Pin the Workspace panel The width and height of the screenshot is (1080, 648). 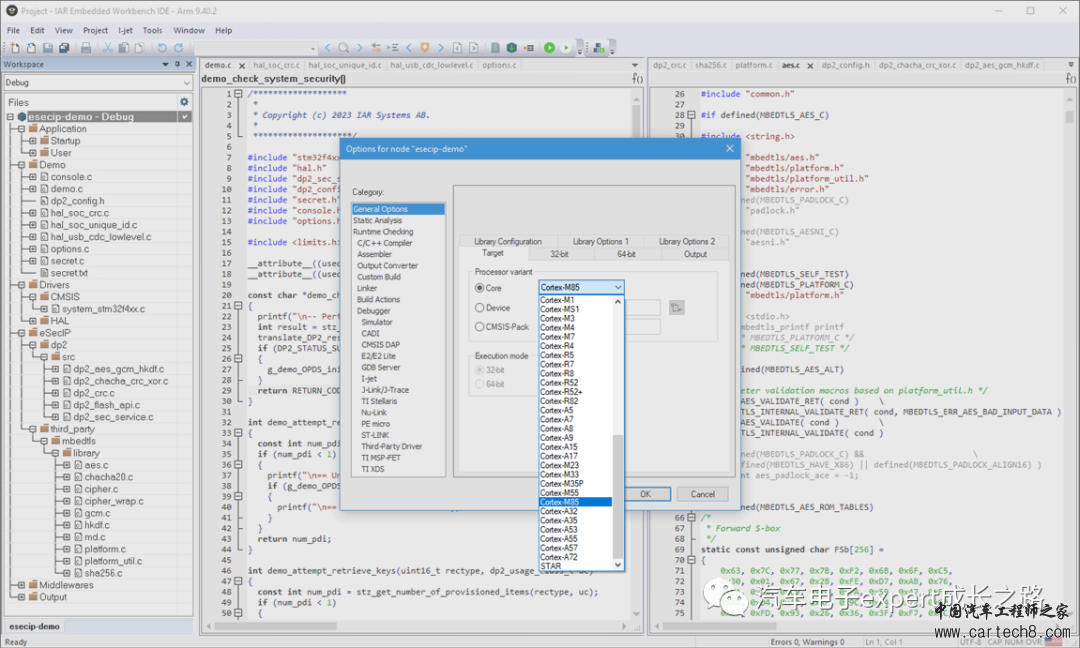coord(177,64)
